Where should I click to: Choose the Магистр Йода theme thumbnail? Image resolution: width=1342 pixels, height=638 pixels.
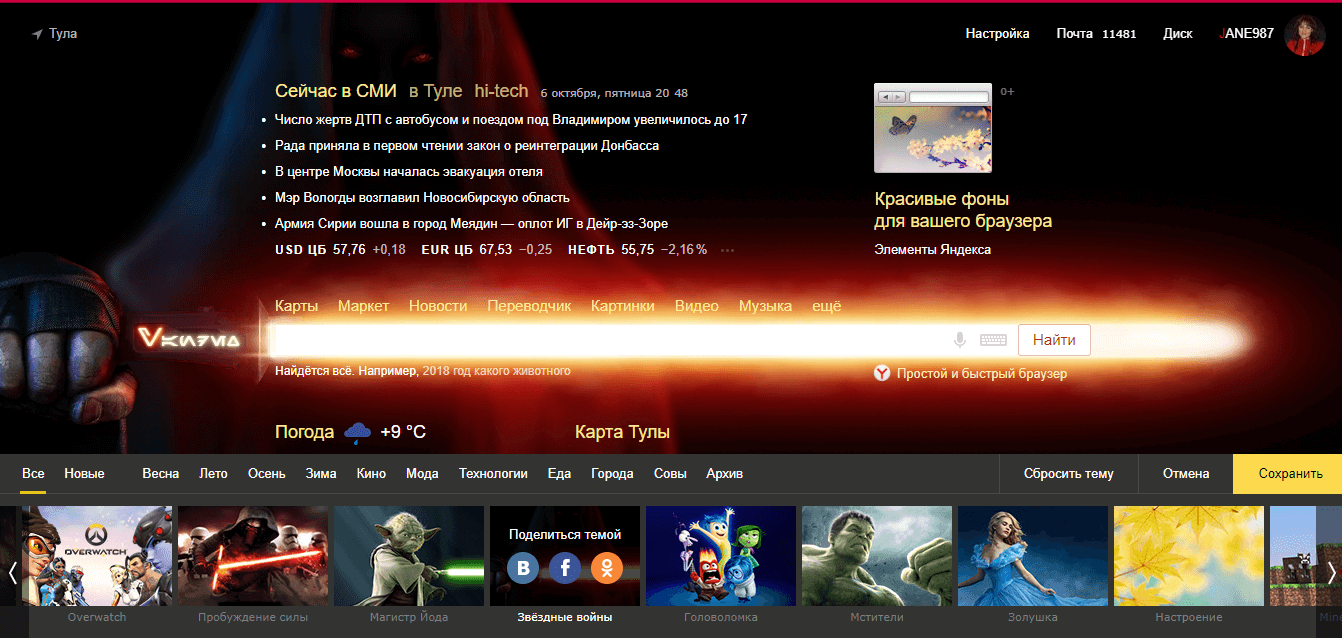point(409,556)
